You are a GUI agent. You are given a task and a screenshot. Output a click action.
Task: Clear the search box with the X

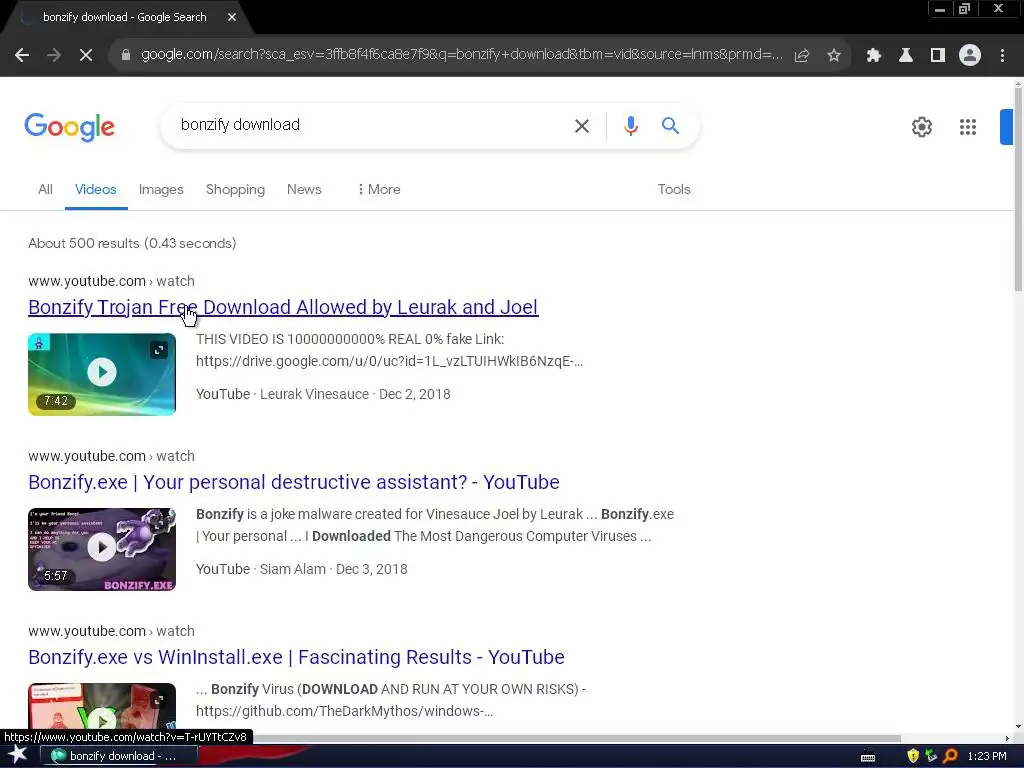[x=581, y=125]
